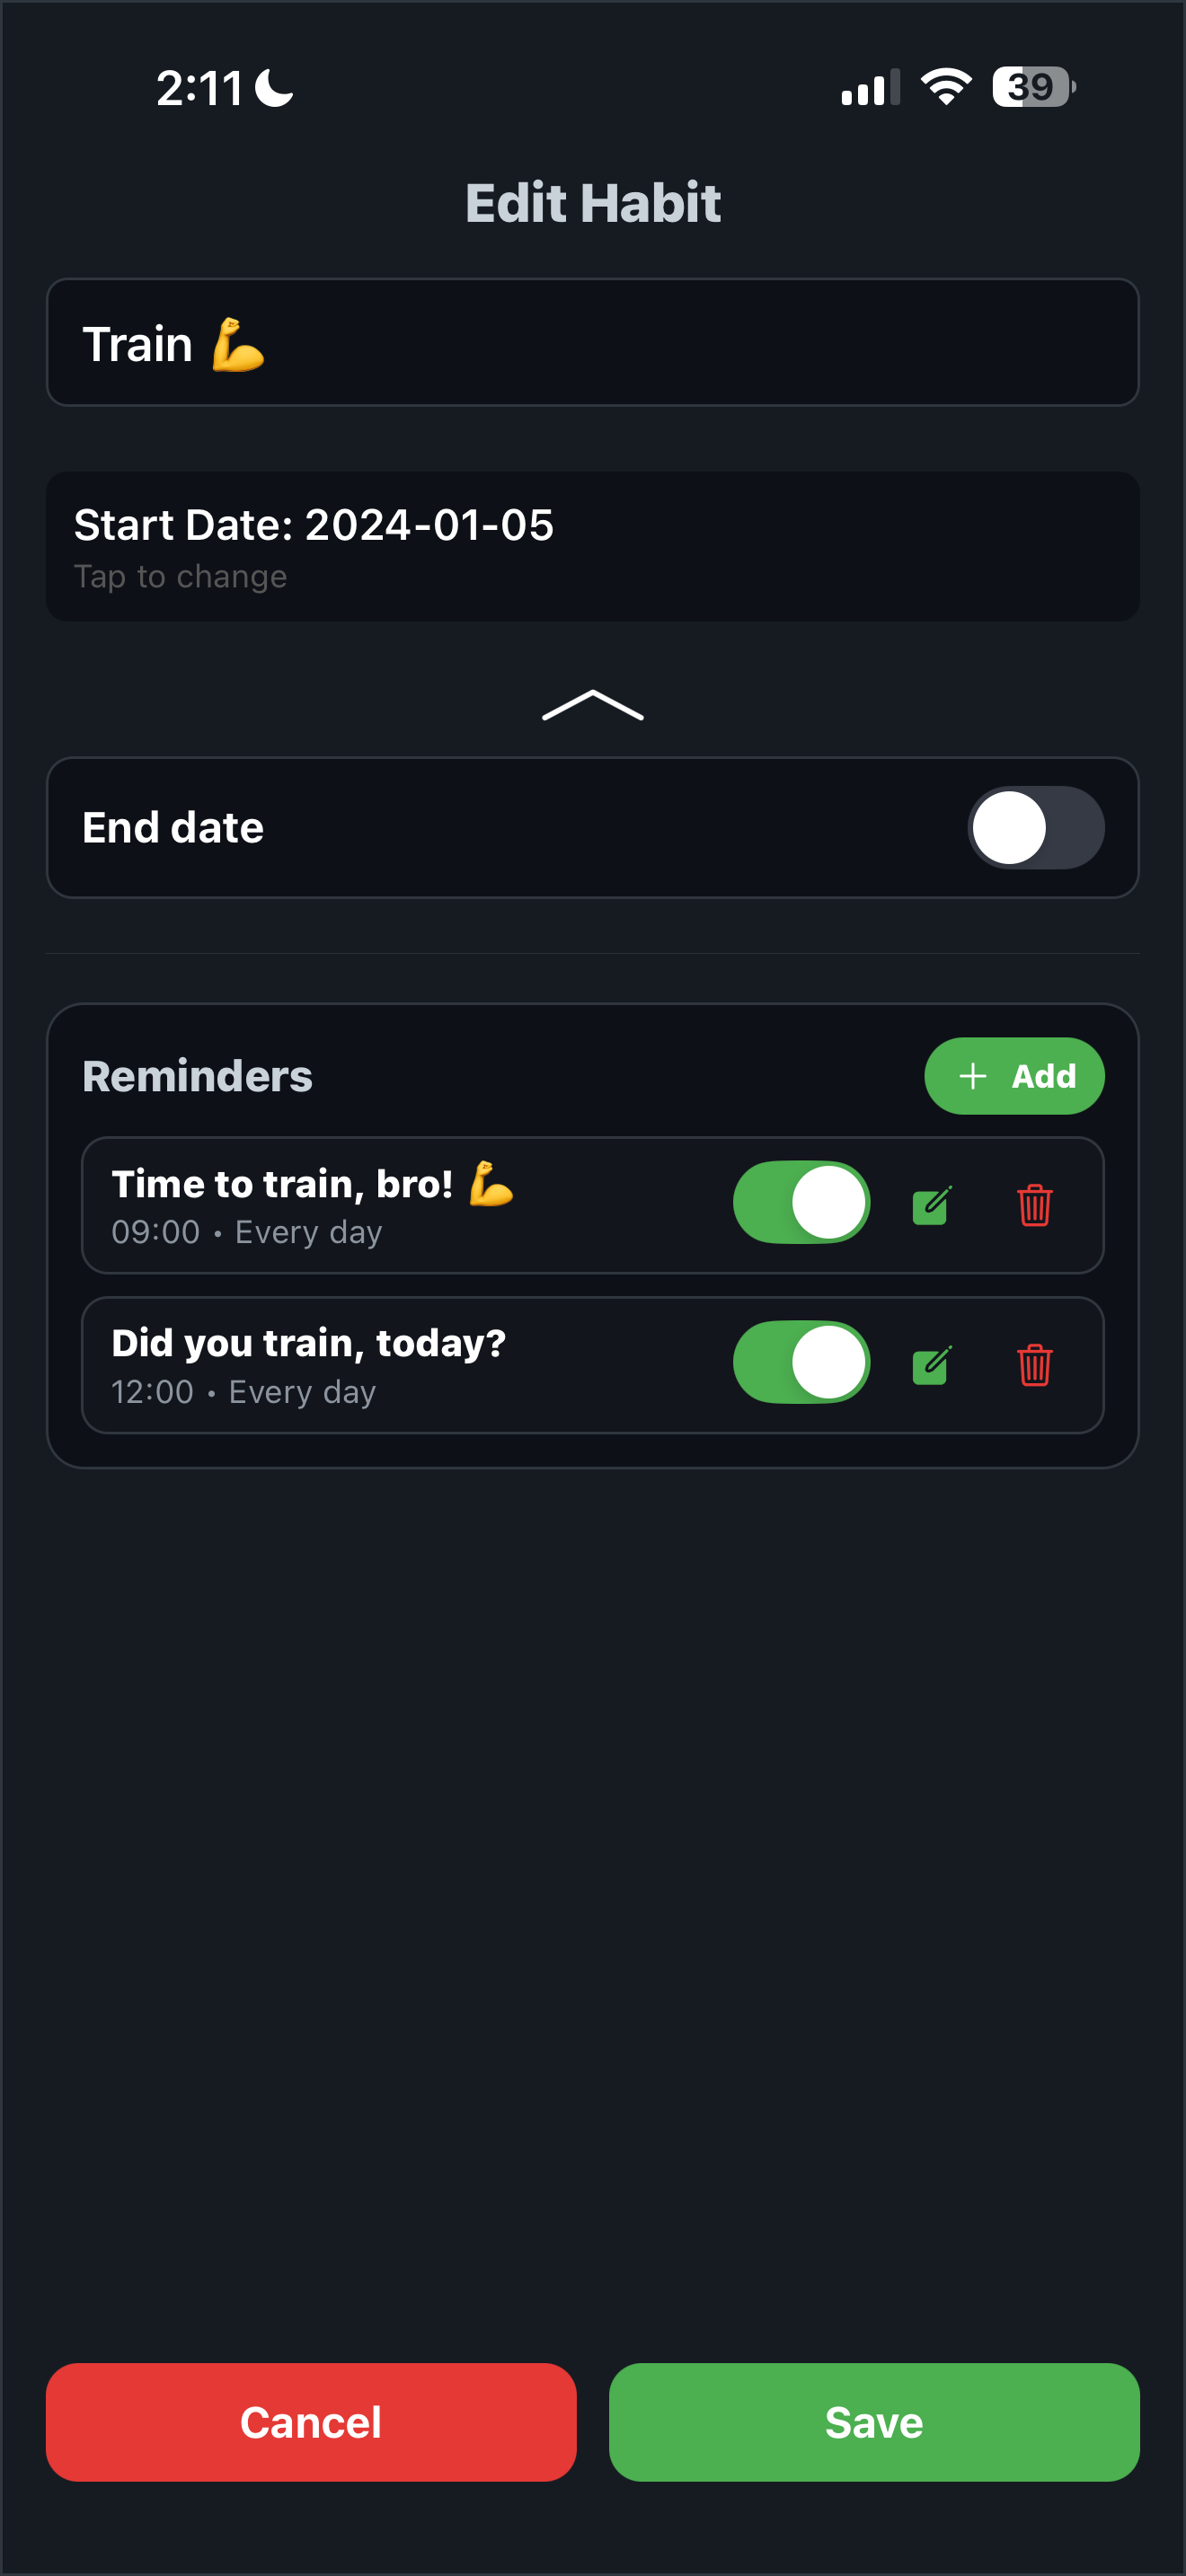1186x2576 pixels.
Task: Open the start date picker
Action: 592,546
